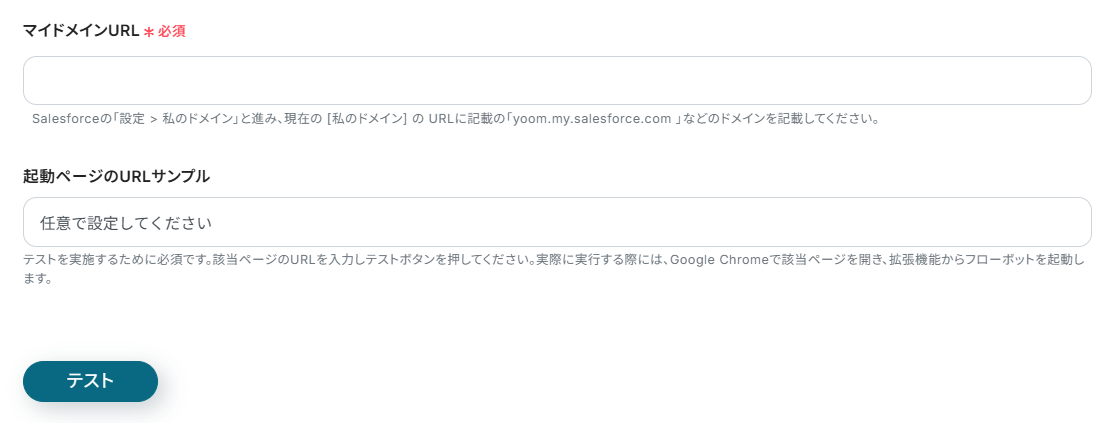Click the 必須 required marker text
1113x423 pixels.
pyautogui.click(x=172, y=32)
